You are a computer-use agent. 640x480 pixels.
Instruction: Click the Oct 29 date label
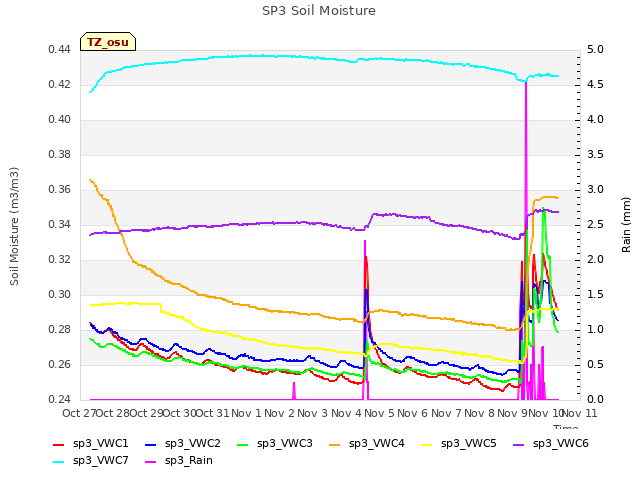(x=146, y=413)
